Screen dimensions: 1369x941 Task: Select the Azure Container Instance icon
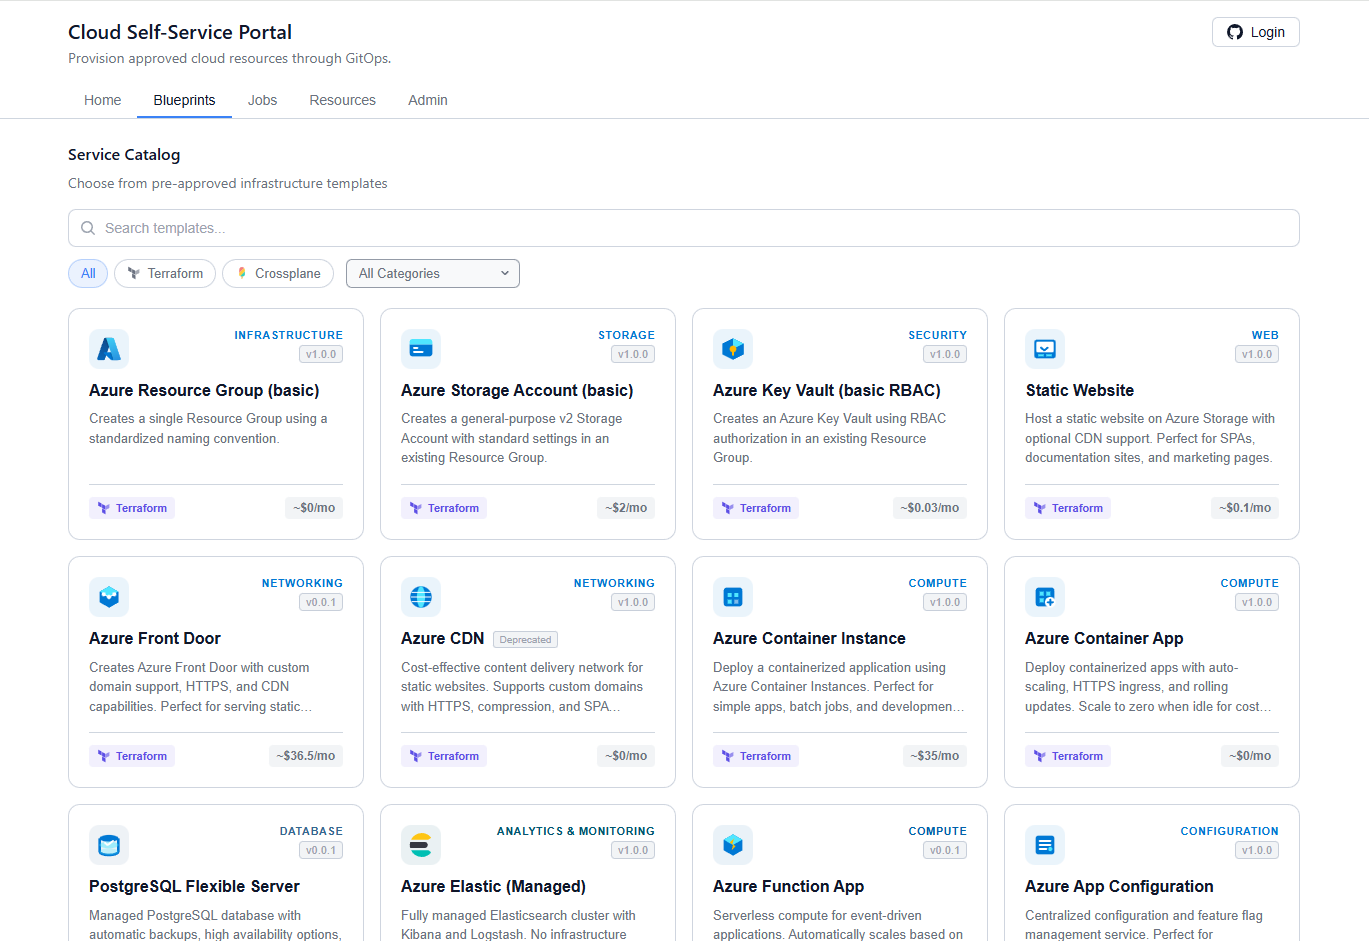point(733,597)
